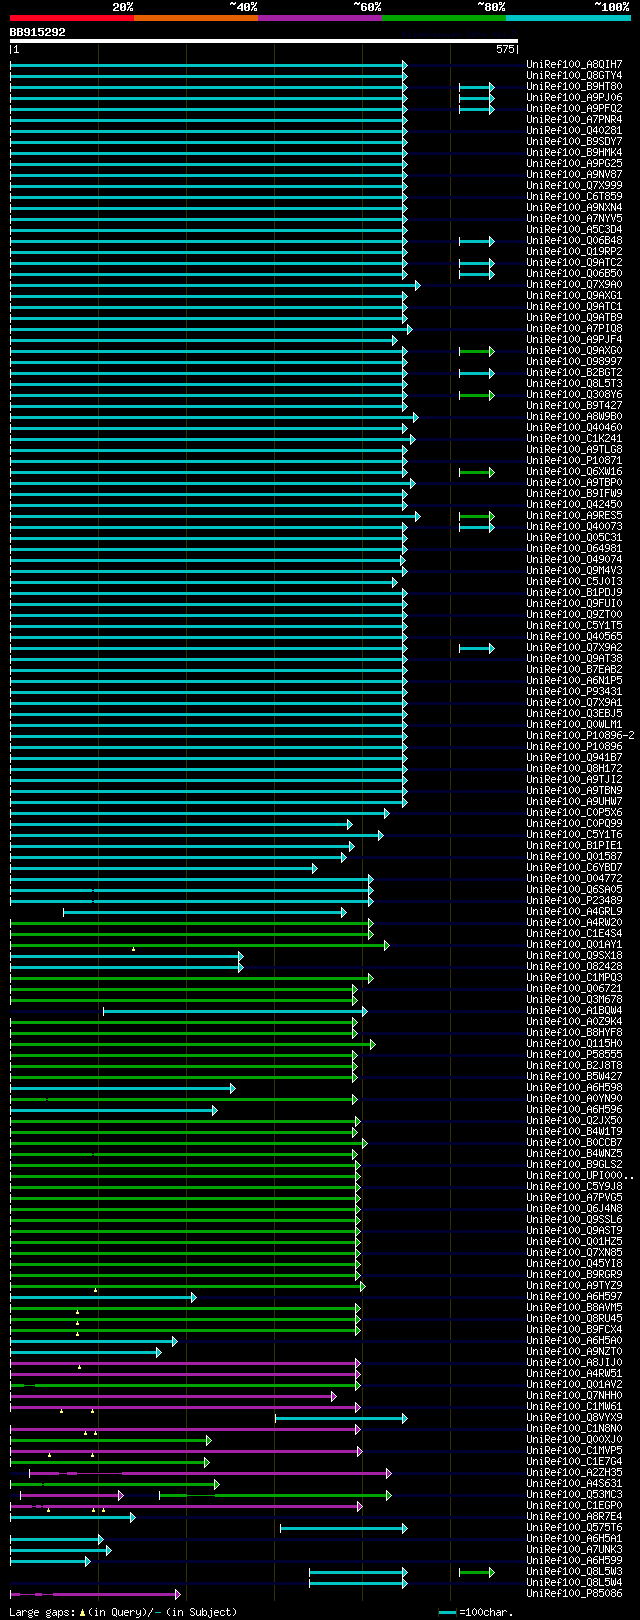Viewport: 640px width, 1620px height.
Task: Select the UniRef100_A2ZH35 label
Action: tap(574, 1473)
